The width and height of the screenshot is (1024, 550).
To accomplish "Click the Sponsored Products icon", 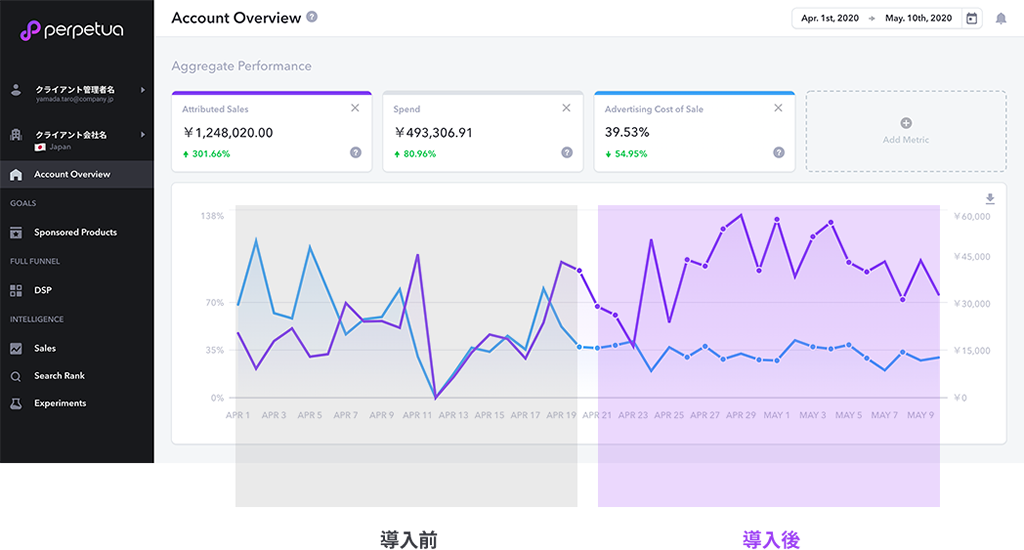I will 16,233.
